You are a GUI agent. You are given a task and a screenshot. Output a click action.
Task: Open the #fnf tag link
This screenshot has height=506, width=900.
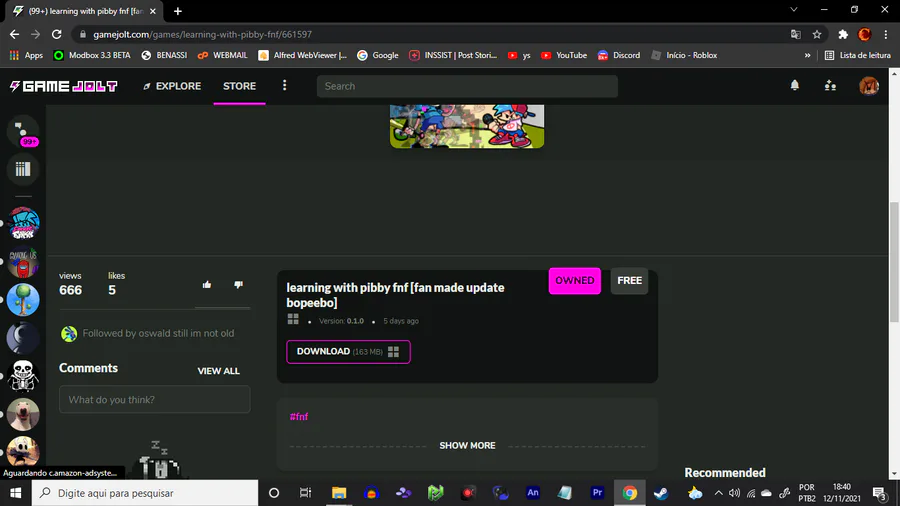pos(298,417)
